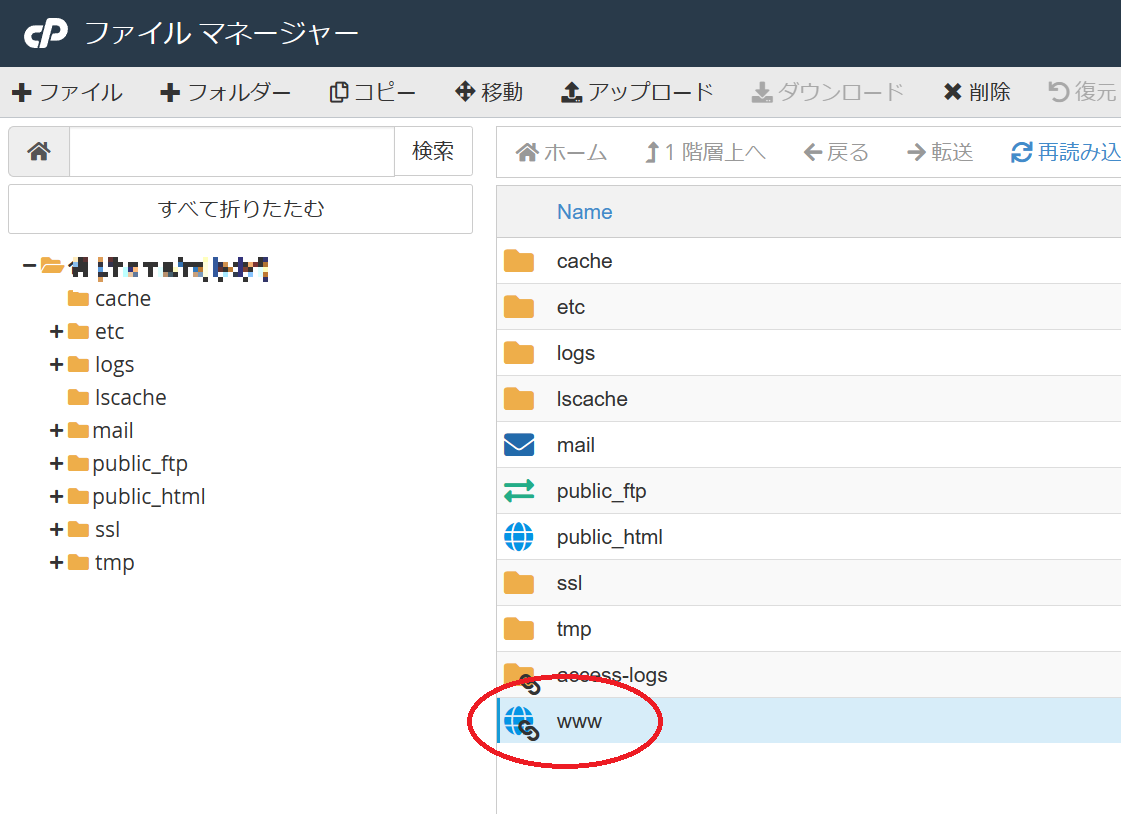The height and width of the screenshot is (814, 1121).
Task: Click the public_ftp transfer arrows icon
Action: [519, 491]
